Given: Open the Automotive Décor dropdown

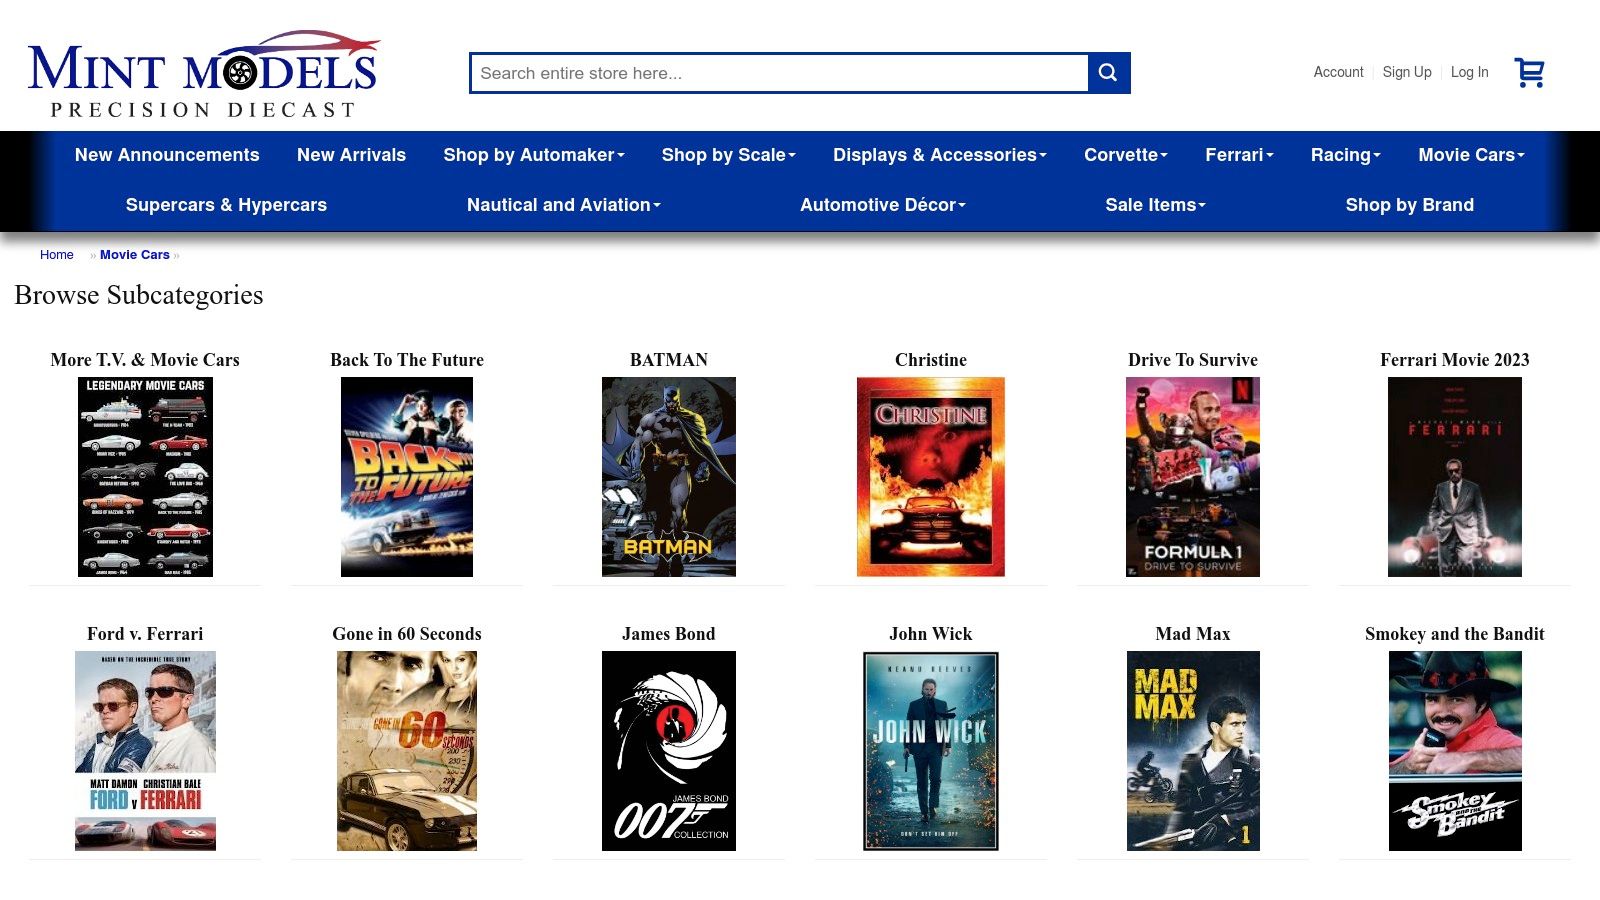Looking at the screenshot, I should [883, 205].
